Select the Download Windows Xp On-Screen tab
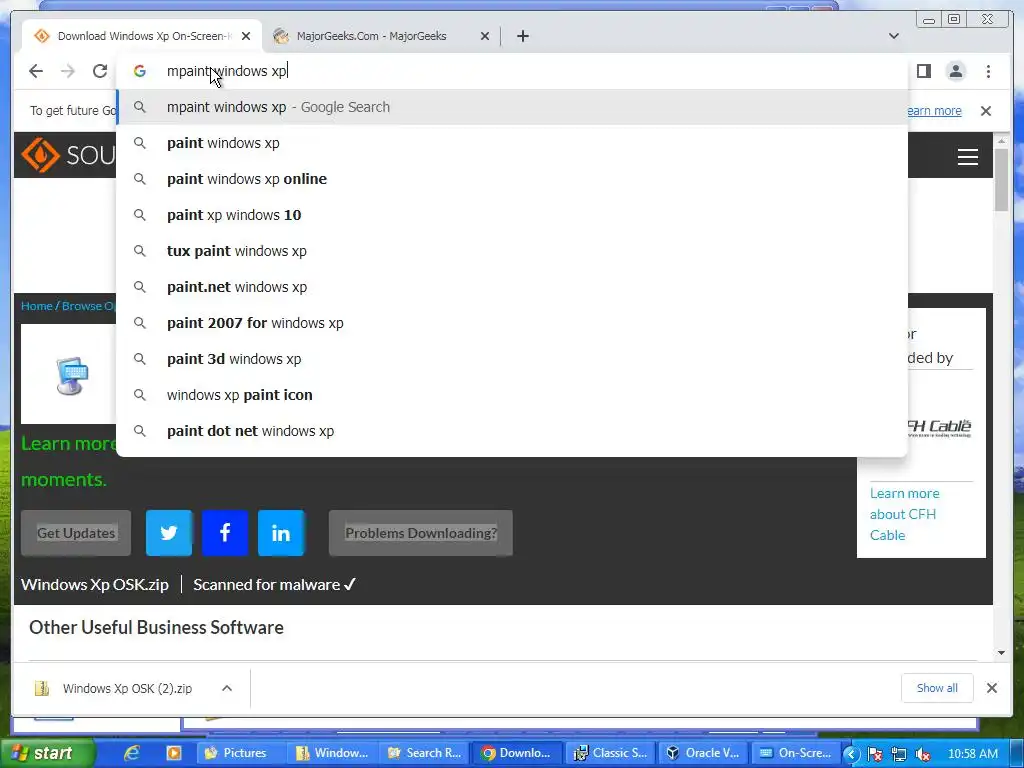 click(x=141, y=36)
